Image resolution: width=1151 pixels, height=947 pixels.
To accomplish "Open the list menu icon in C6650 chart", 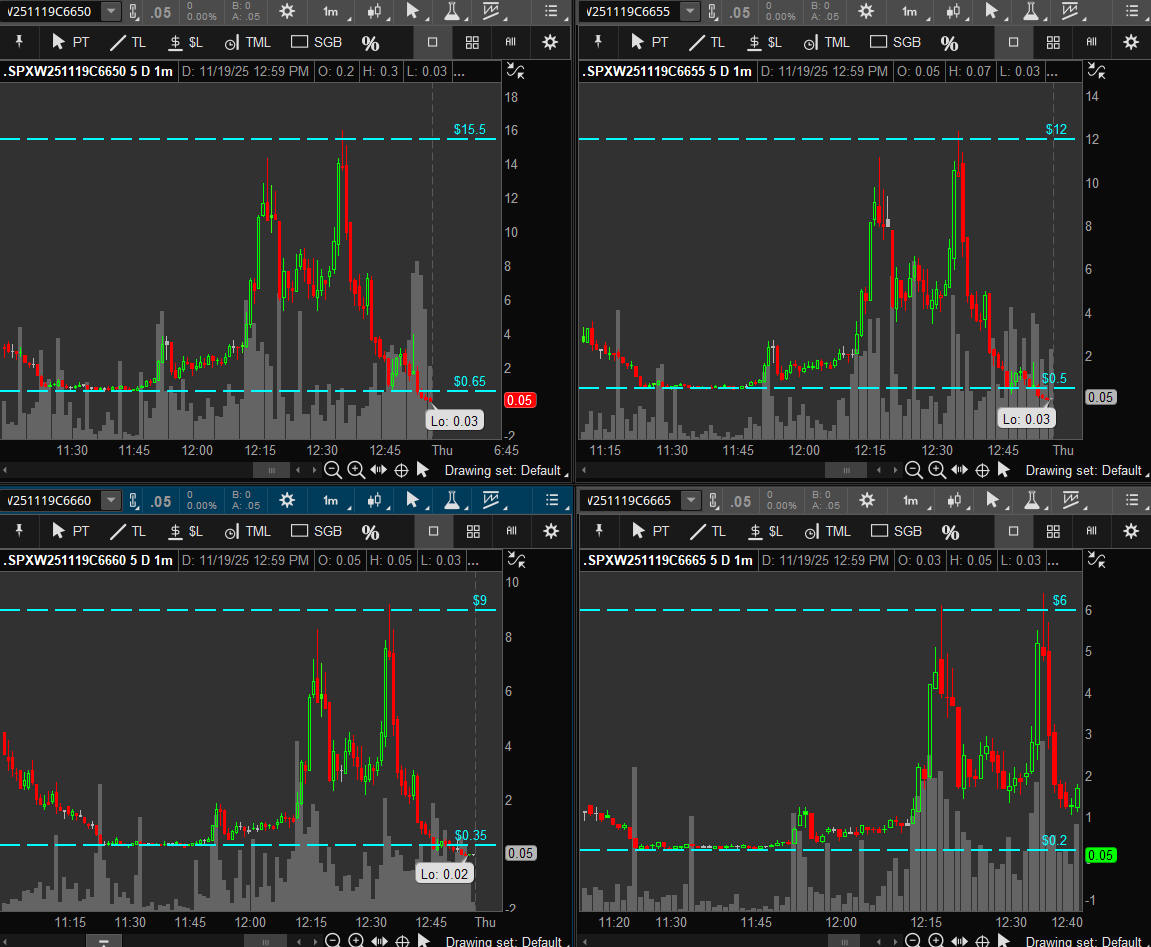I will pos(551,11).
